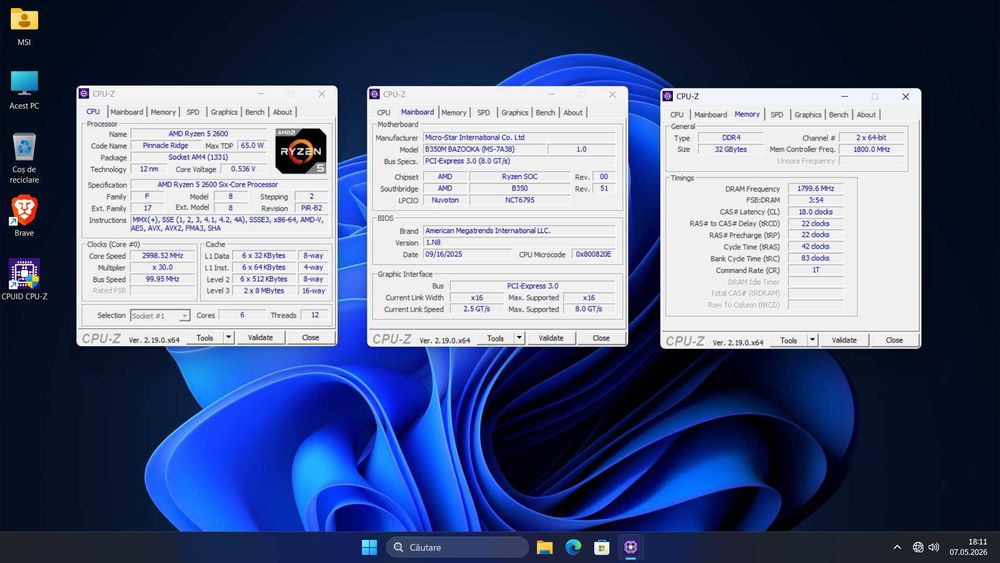Open Graphics tab in CPU window
The image size is (1000, 563).
click(224, 112)
